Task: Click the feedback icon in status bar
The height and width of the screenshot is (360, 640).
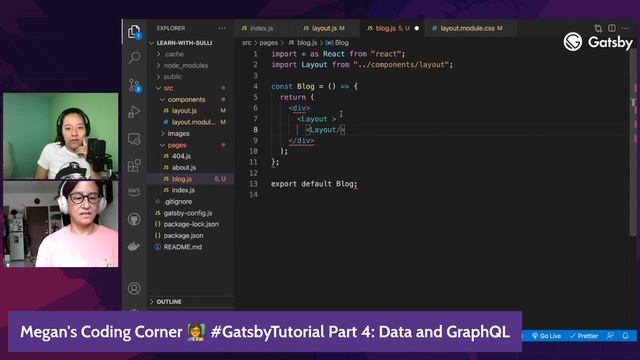Action: 610,336
